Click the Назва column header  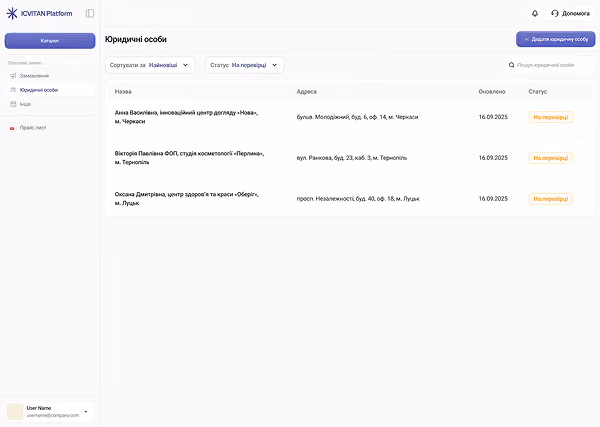123,92
